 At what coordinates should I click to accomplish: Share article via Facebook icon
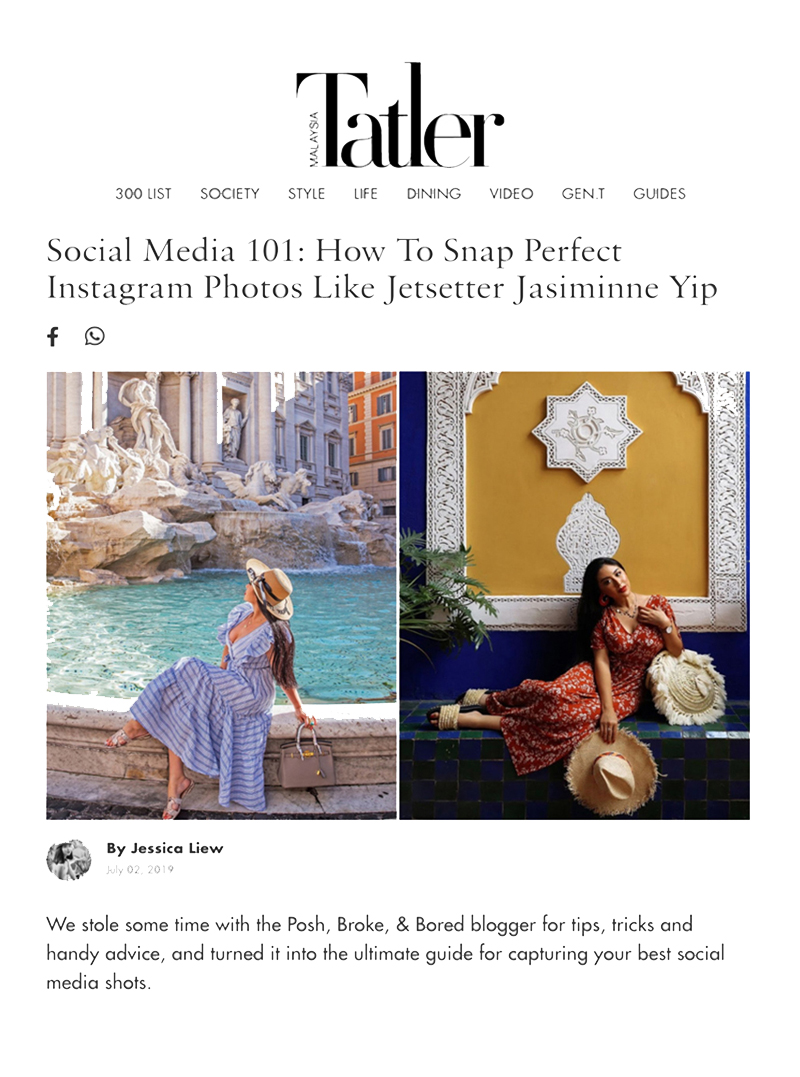[53, 337]
